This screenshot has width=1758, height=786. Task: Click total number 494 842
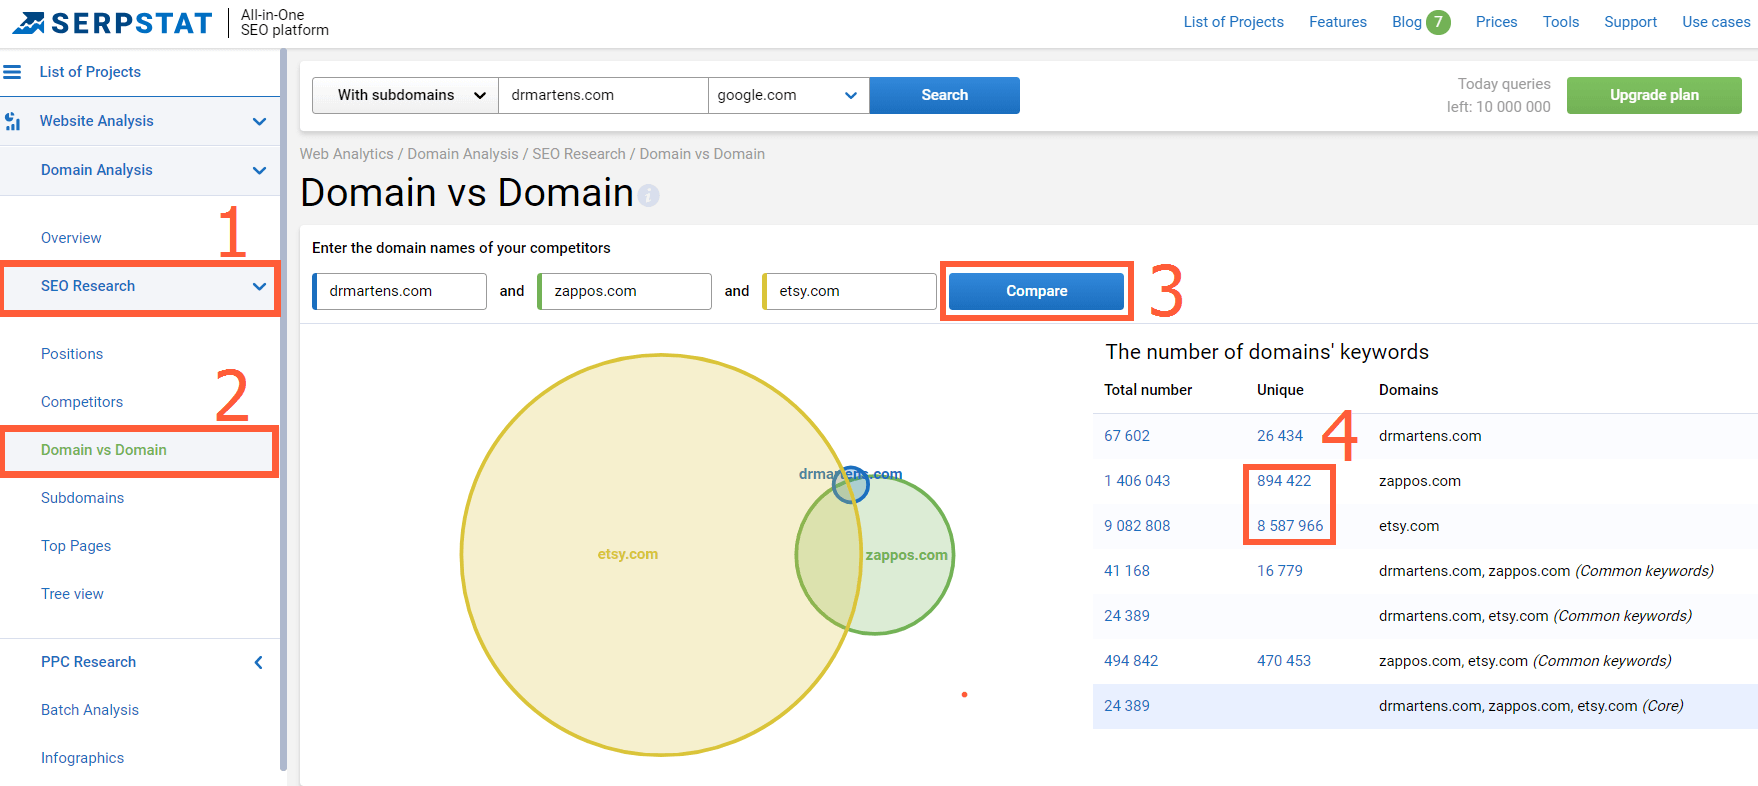pyautogui.click(x=1131, y=661)
